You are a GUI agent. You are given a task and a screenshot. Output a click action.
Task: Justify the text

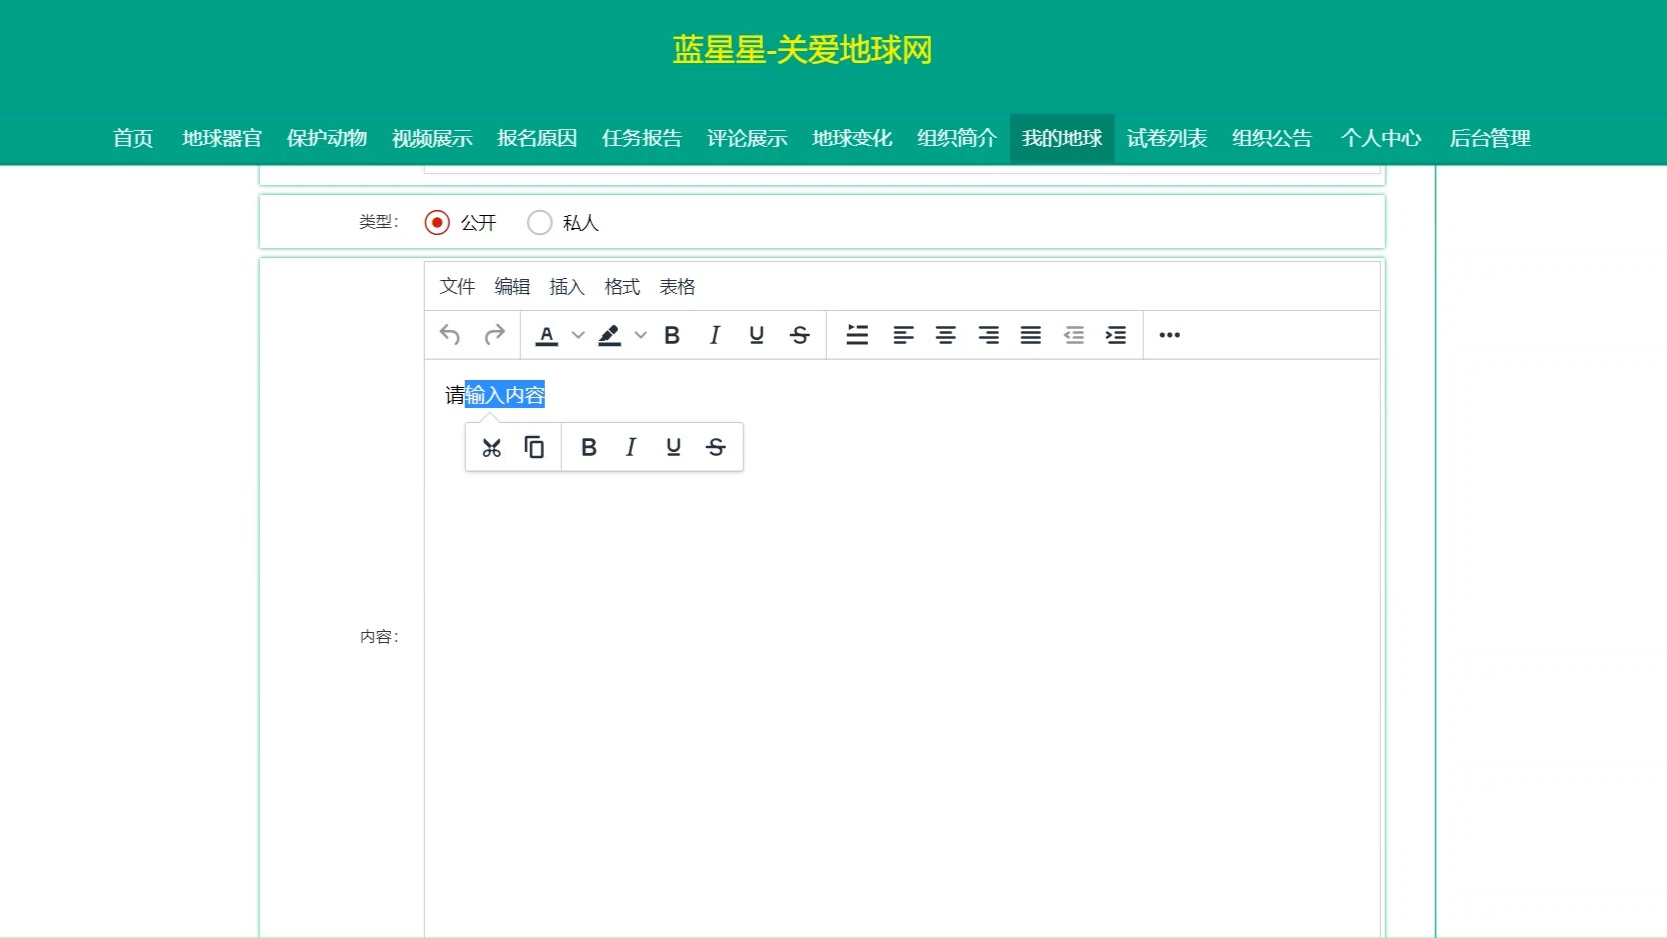[1030, 335]
